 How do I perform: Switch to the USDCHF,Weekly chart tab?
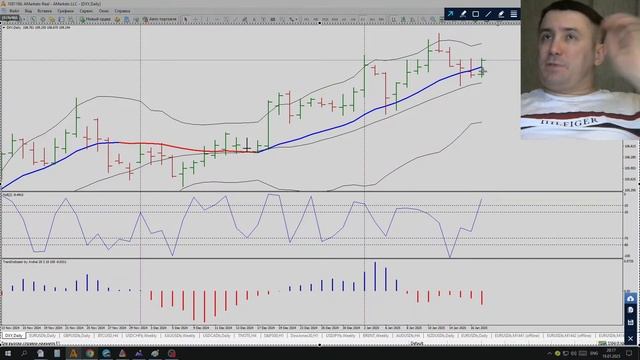(x=141, y=336)
